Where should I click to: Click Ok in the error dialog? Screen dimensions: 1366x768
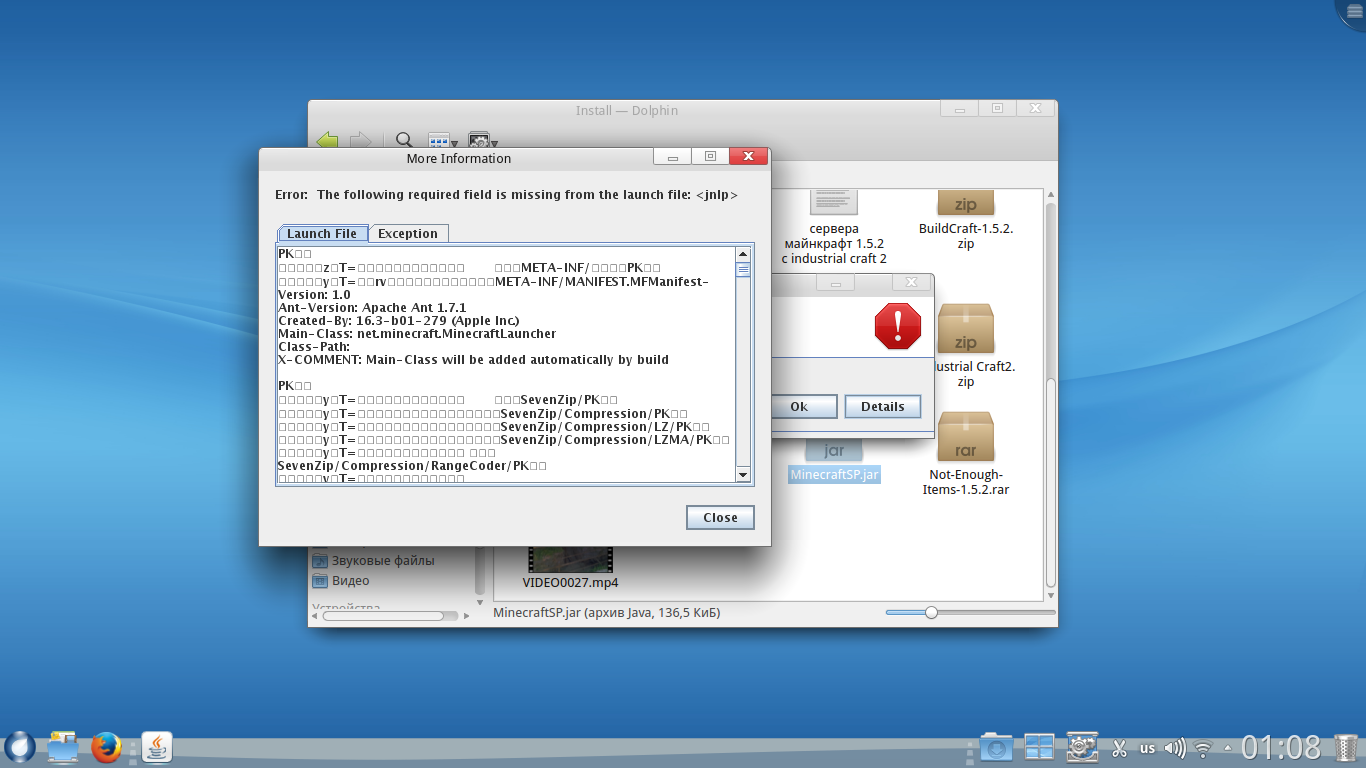(799, 406)
